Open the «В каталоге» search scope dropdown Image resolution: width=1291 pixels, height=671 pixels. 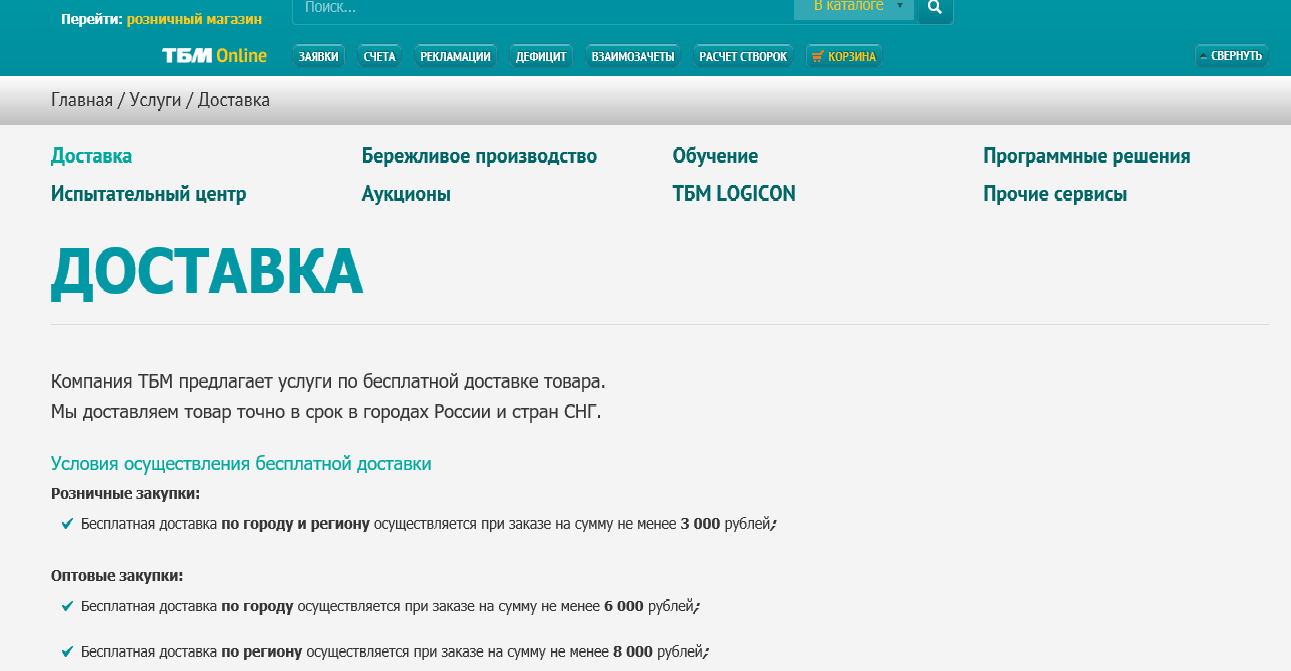(854, 8)
